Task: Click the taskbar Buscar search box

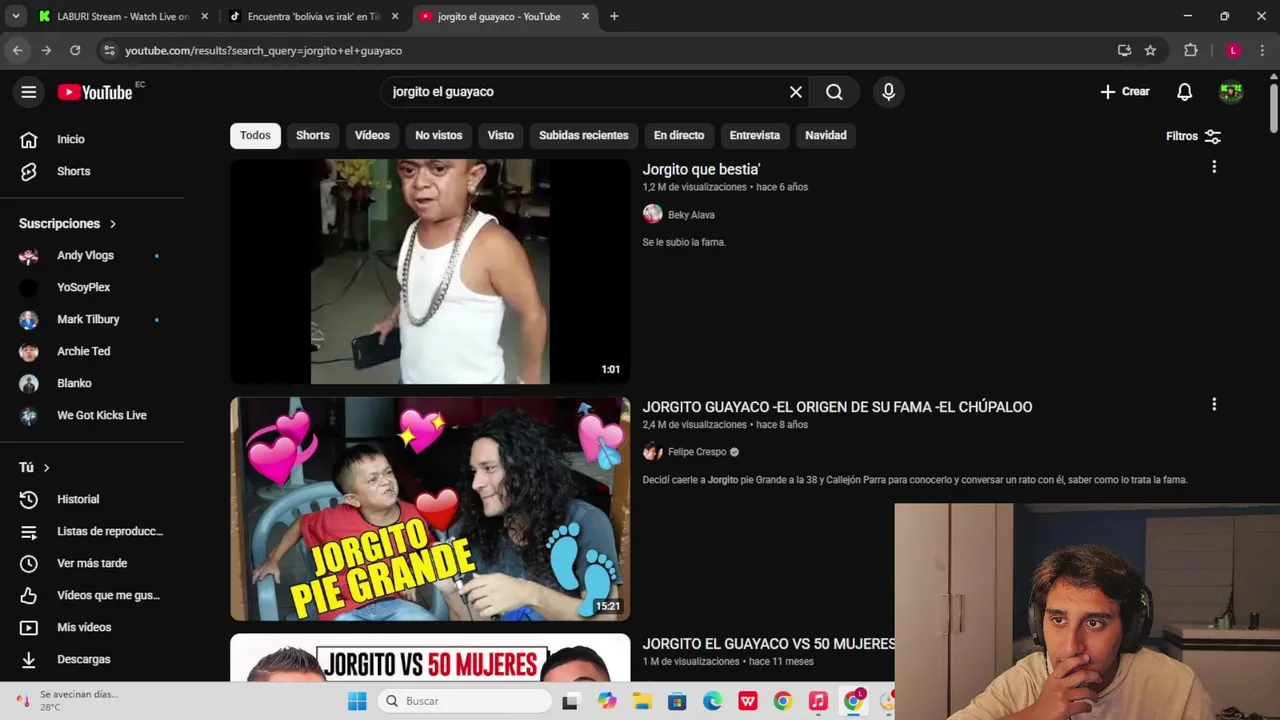Action: [465, 701]
